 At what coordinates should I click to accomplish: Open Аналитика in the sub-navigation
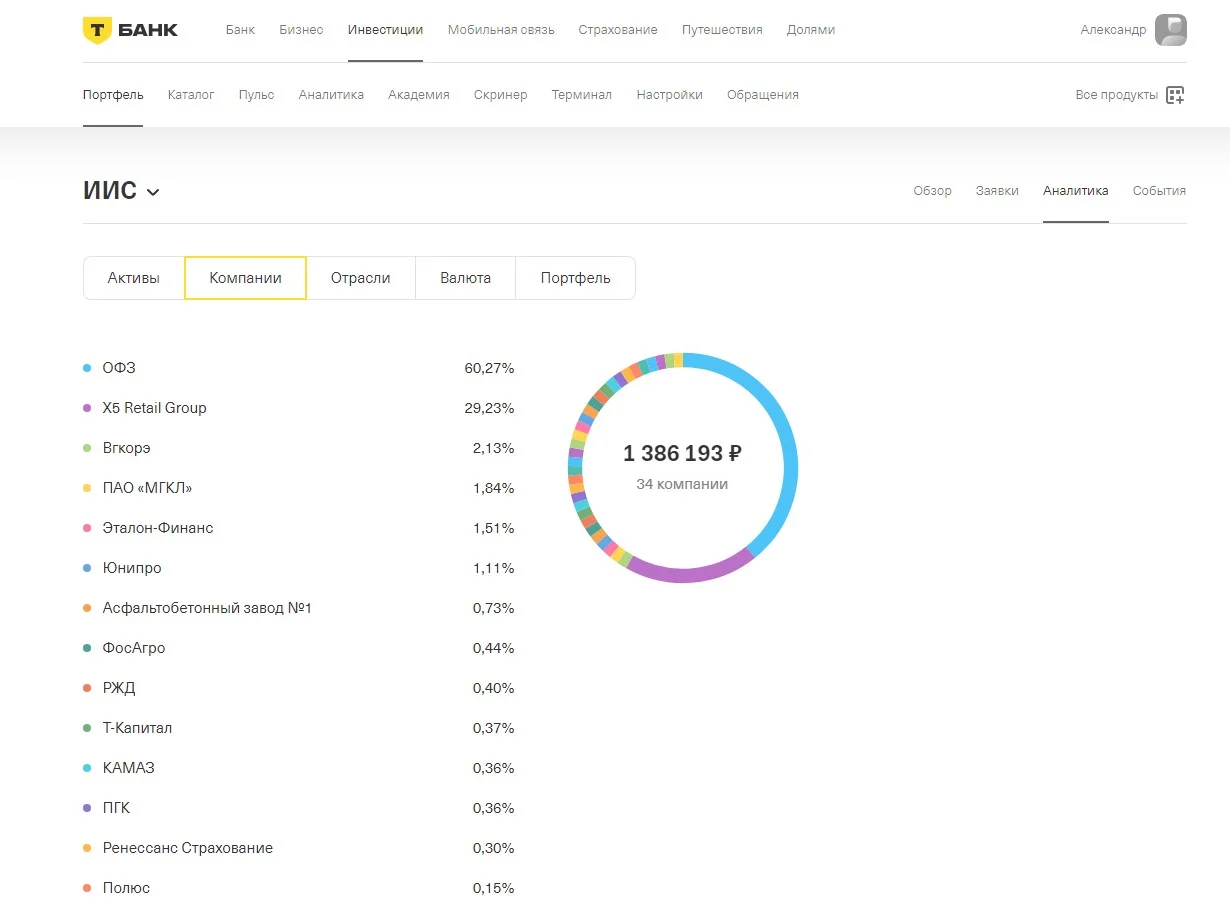point(331,95)
